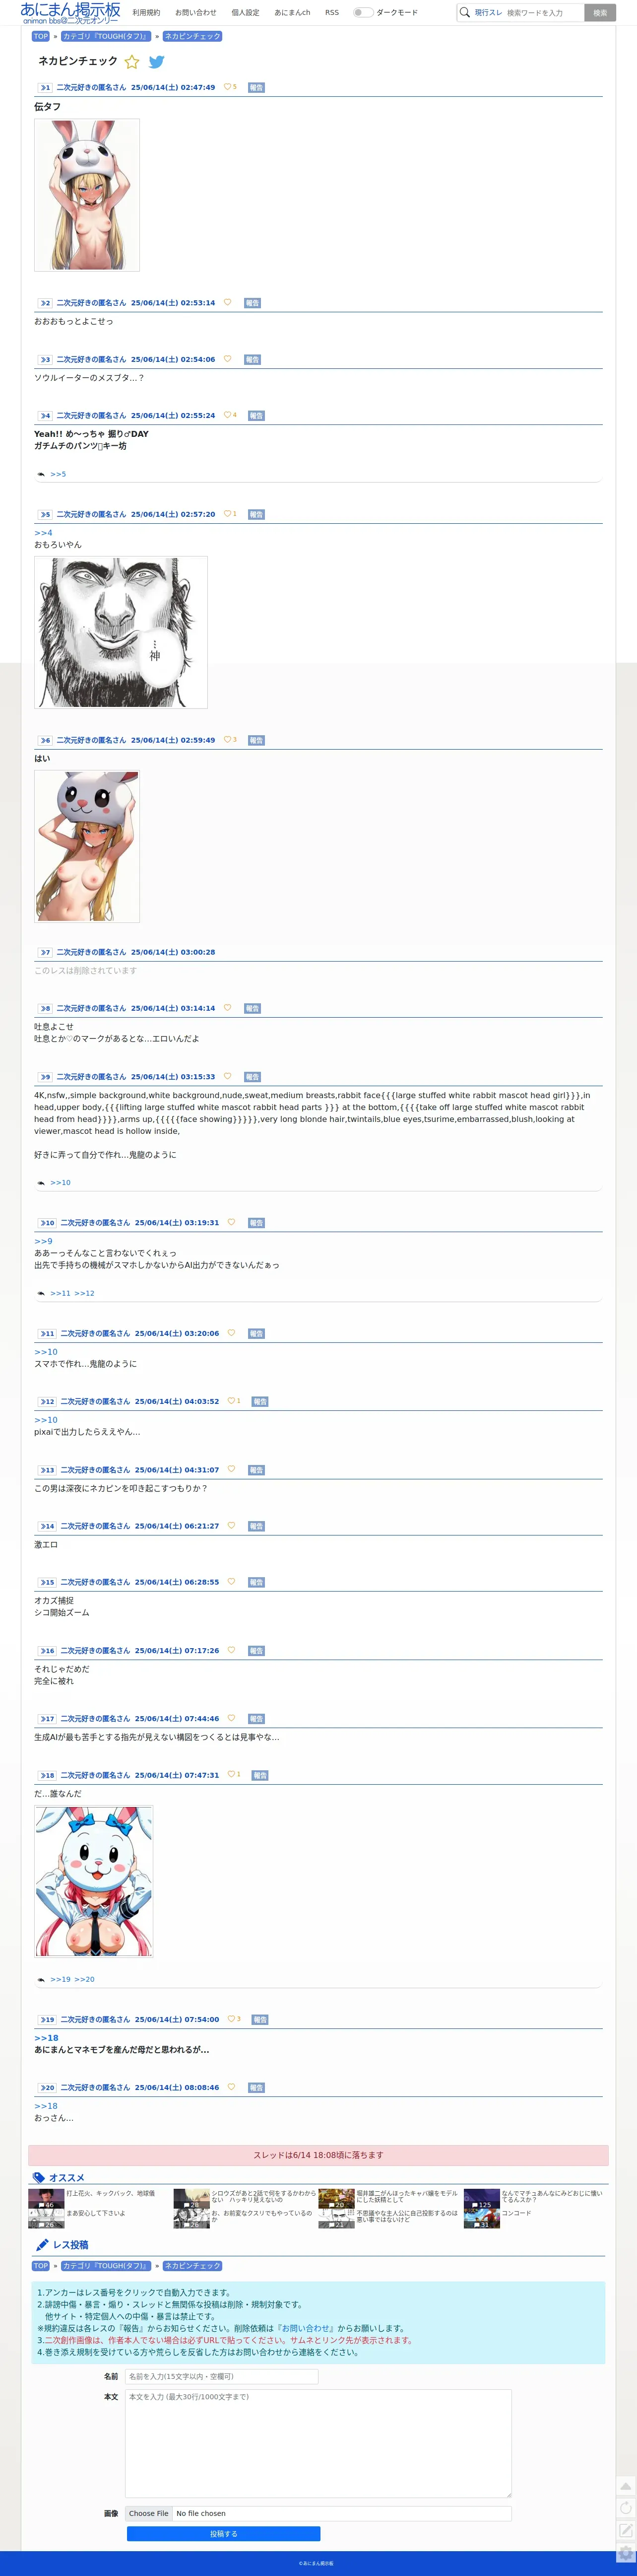Like post 13 with its heart icon
The width and height of the screenshot is (637, 2576).
(231, 1469)
